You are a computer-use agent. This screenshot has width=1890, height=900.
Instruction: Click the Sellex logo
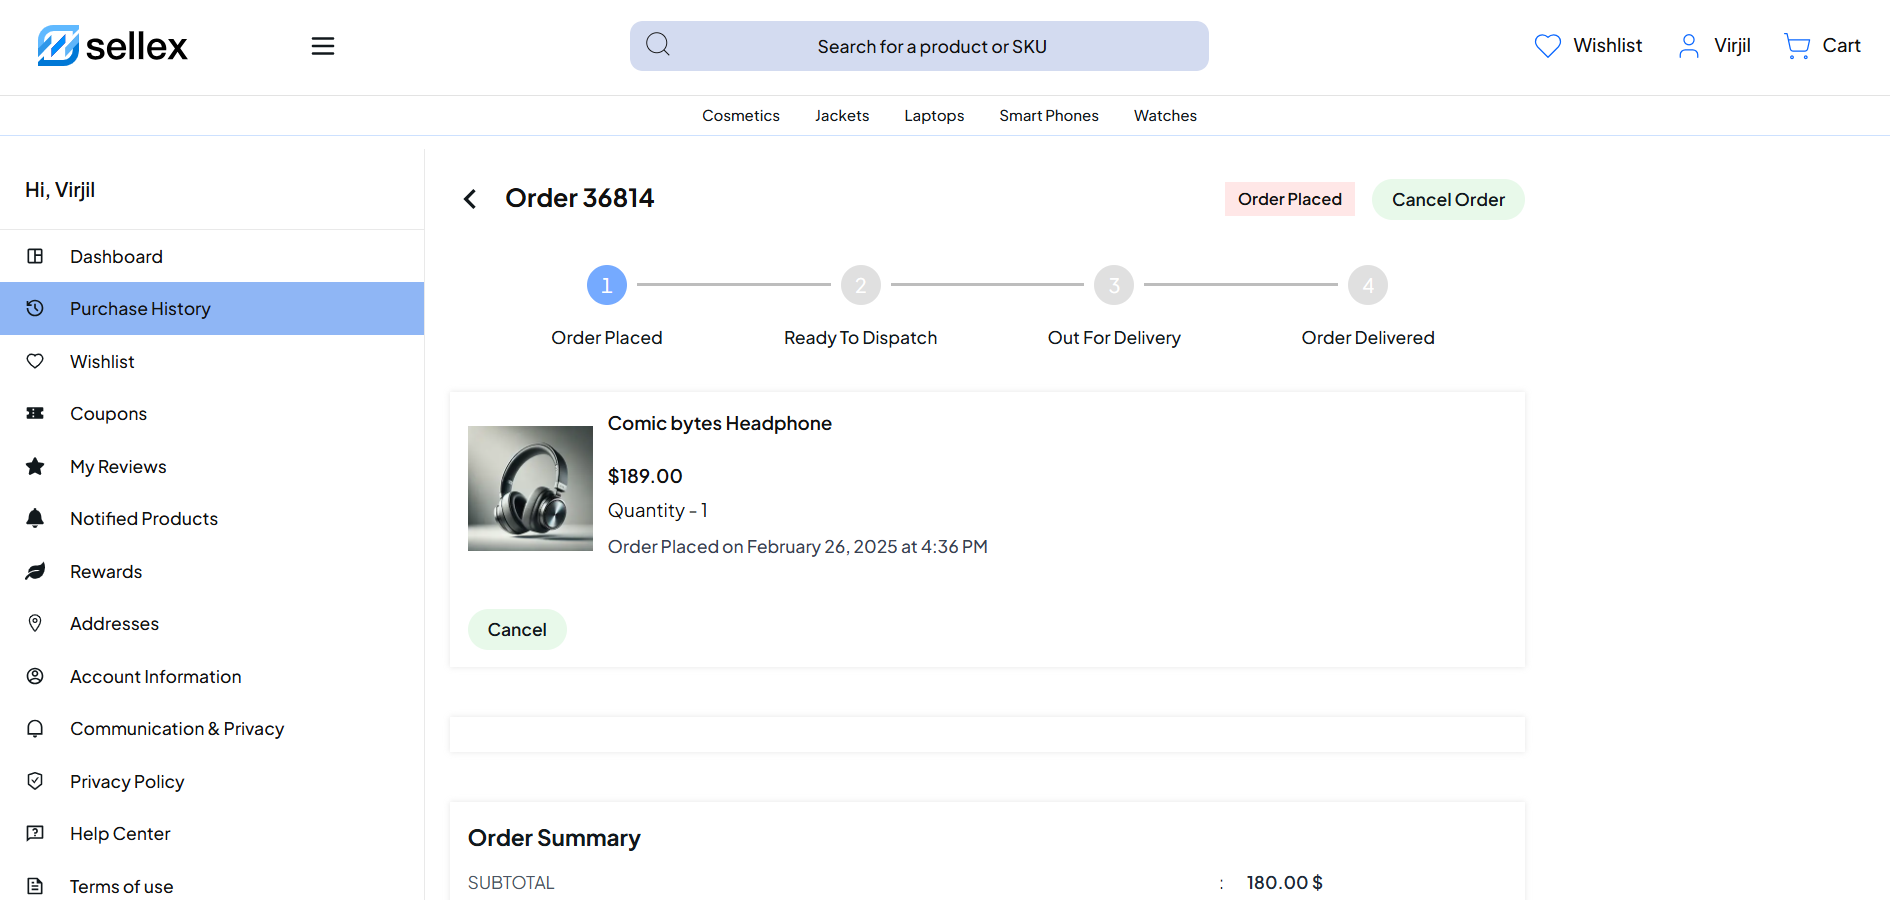pos(112,46)
